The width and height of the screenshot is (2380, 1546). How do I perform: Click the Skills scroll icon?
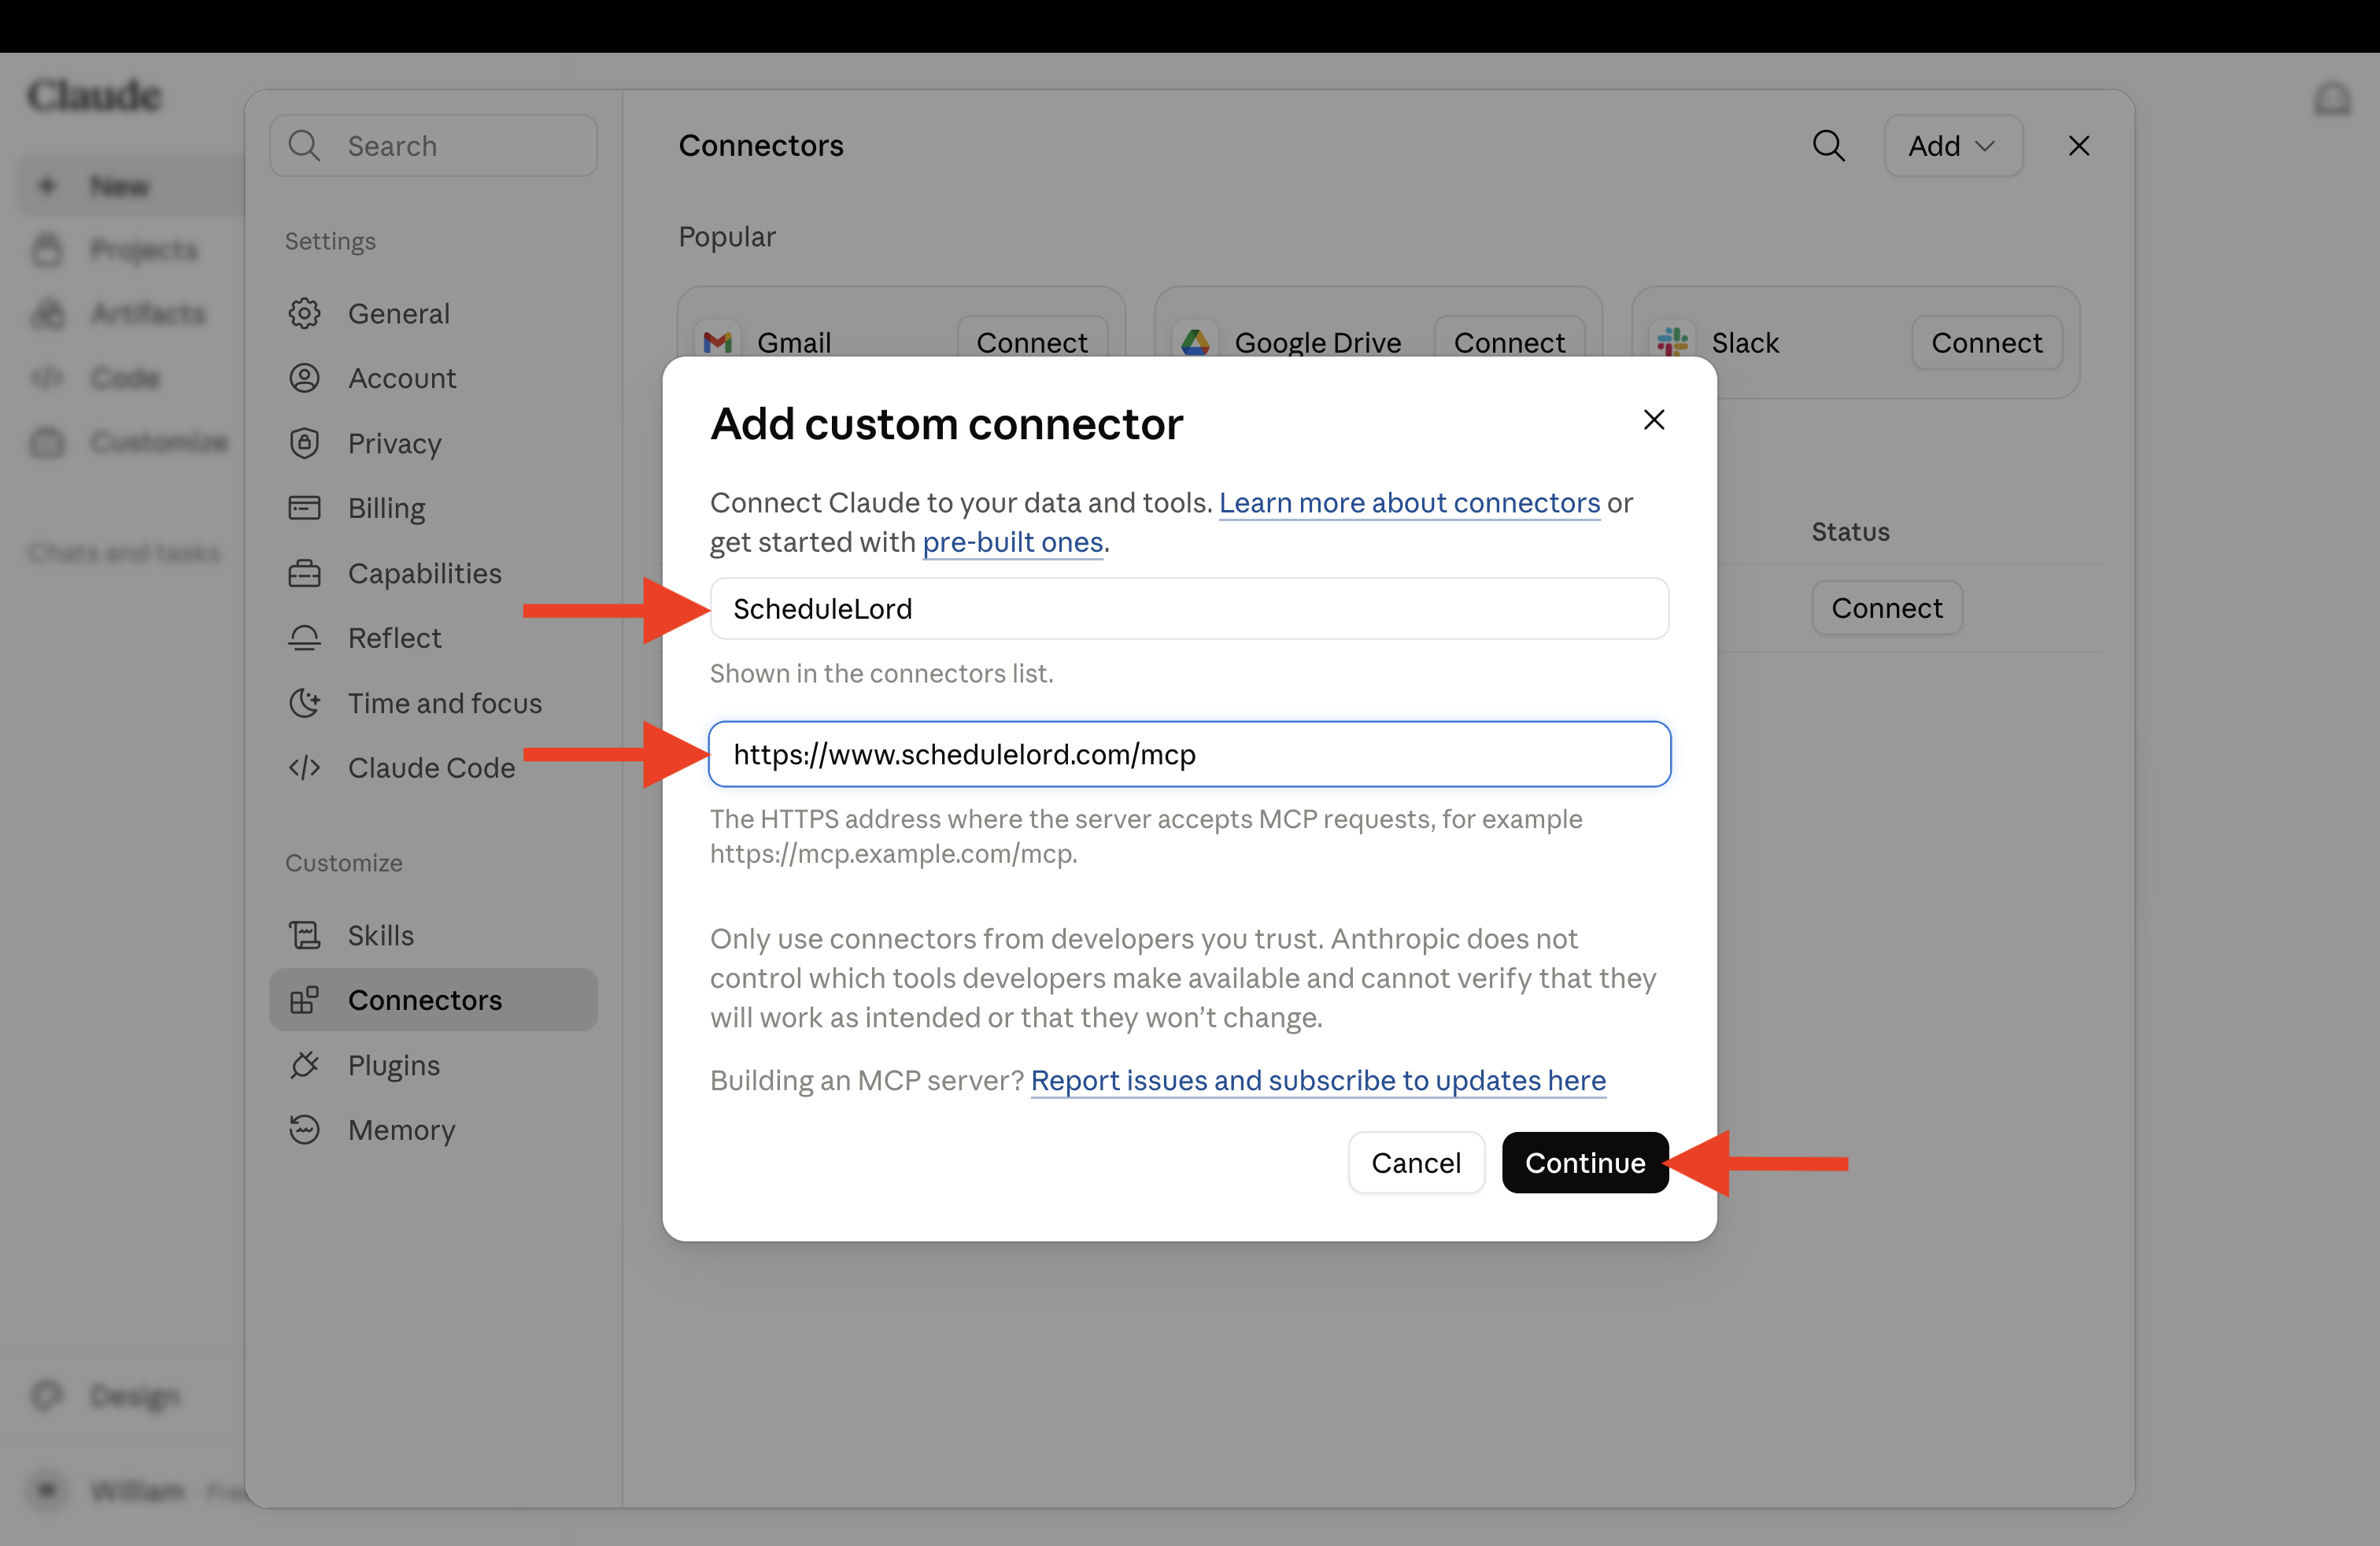[304, 935]
